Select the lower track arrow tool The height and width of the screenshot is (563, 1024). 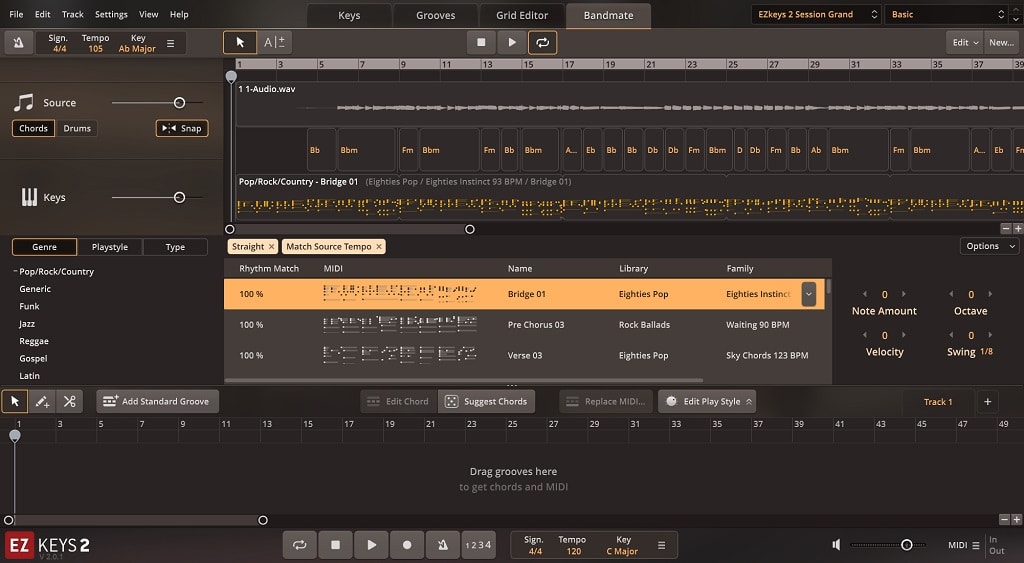click(15, 402)
